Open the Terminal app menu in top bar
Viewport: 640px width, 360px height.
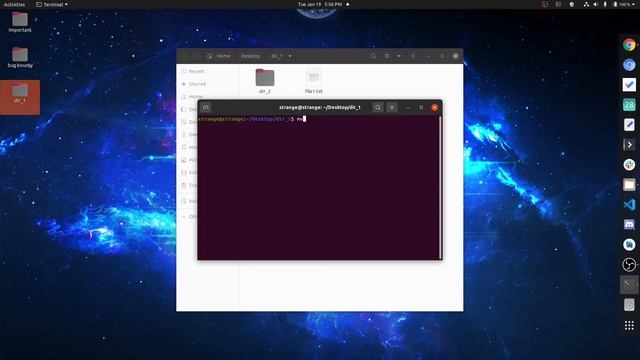[x=52, y=4]
